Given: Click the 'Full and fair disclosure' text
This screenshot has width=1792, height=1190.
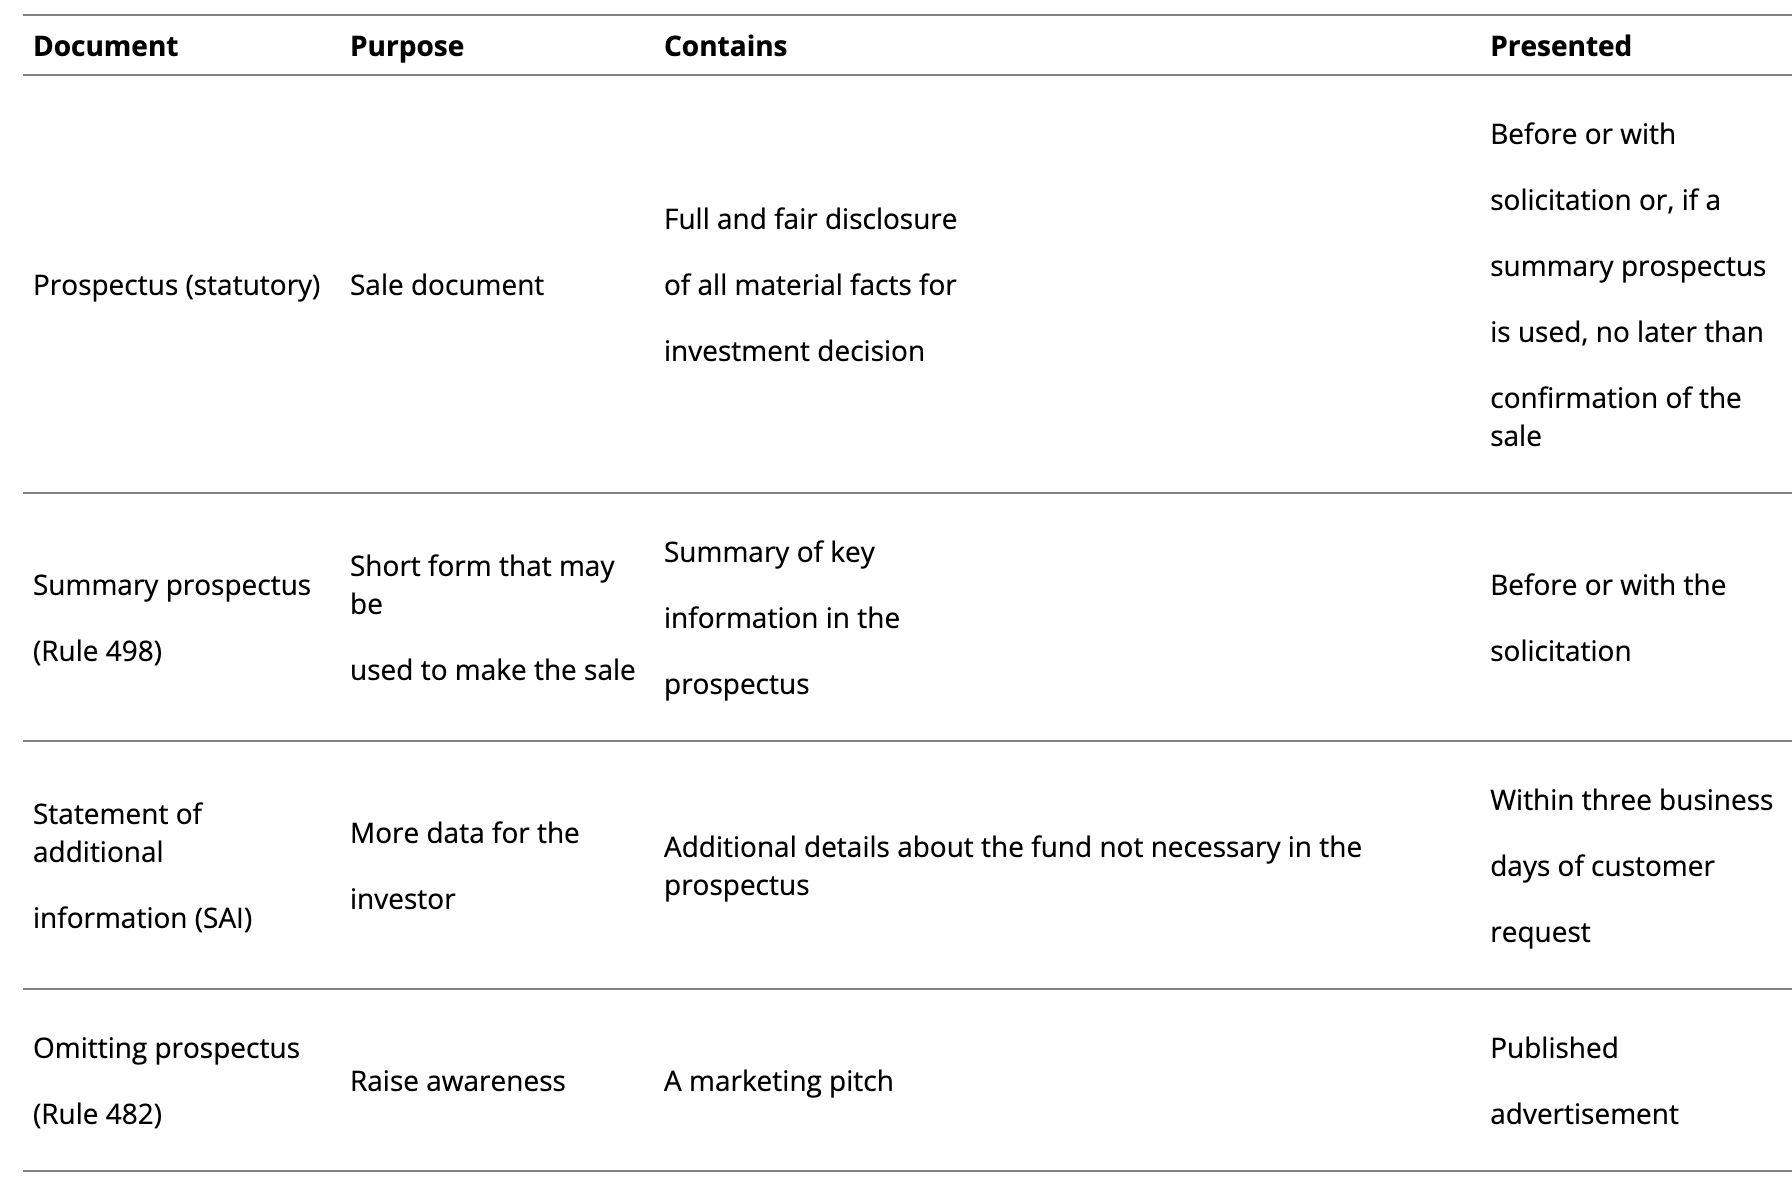Looking at the screenshot, I should point(810,219).
